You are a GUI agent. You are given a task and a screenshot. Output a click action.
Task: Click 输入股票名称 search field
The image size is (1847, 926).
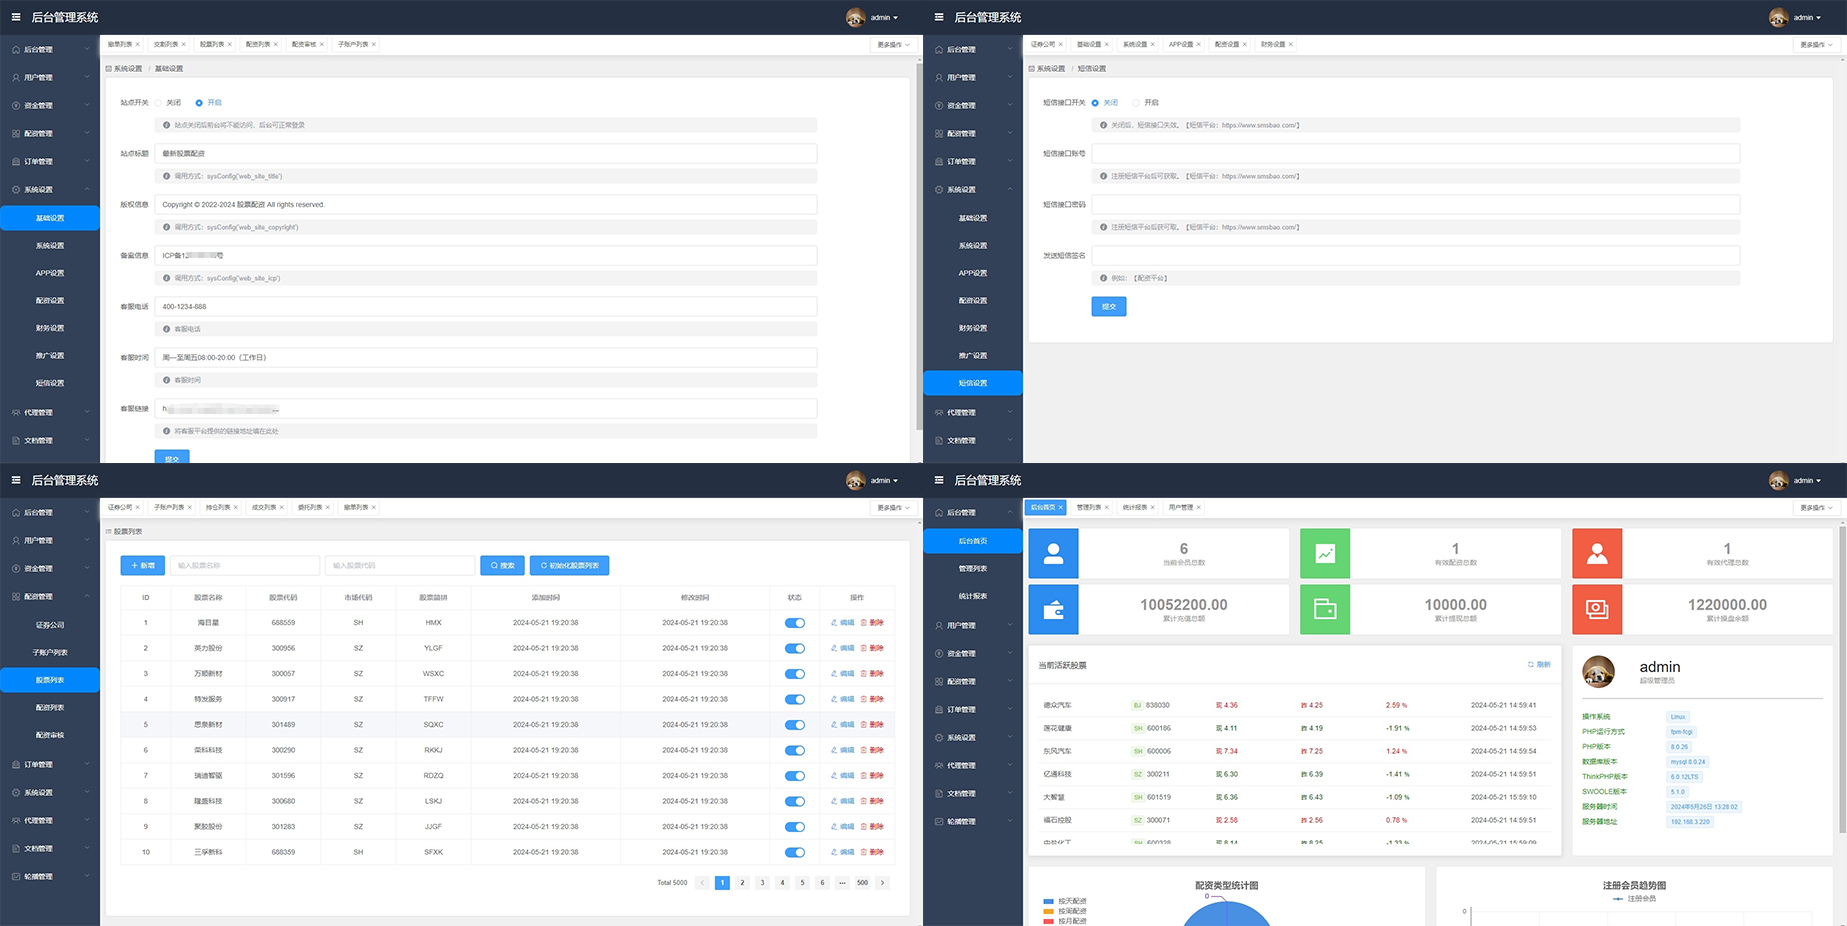tap(245, 566)
